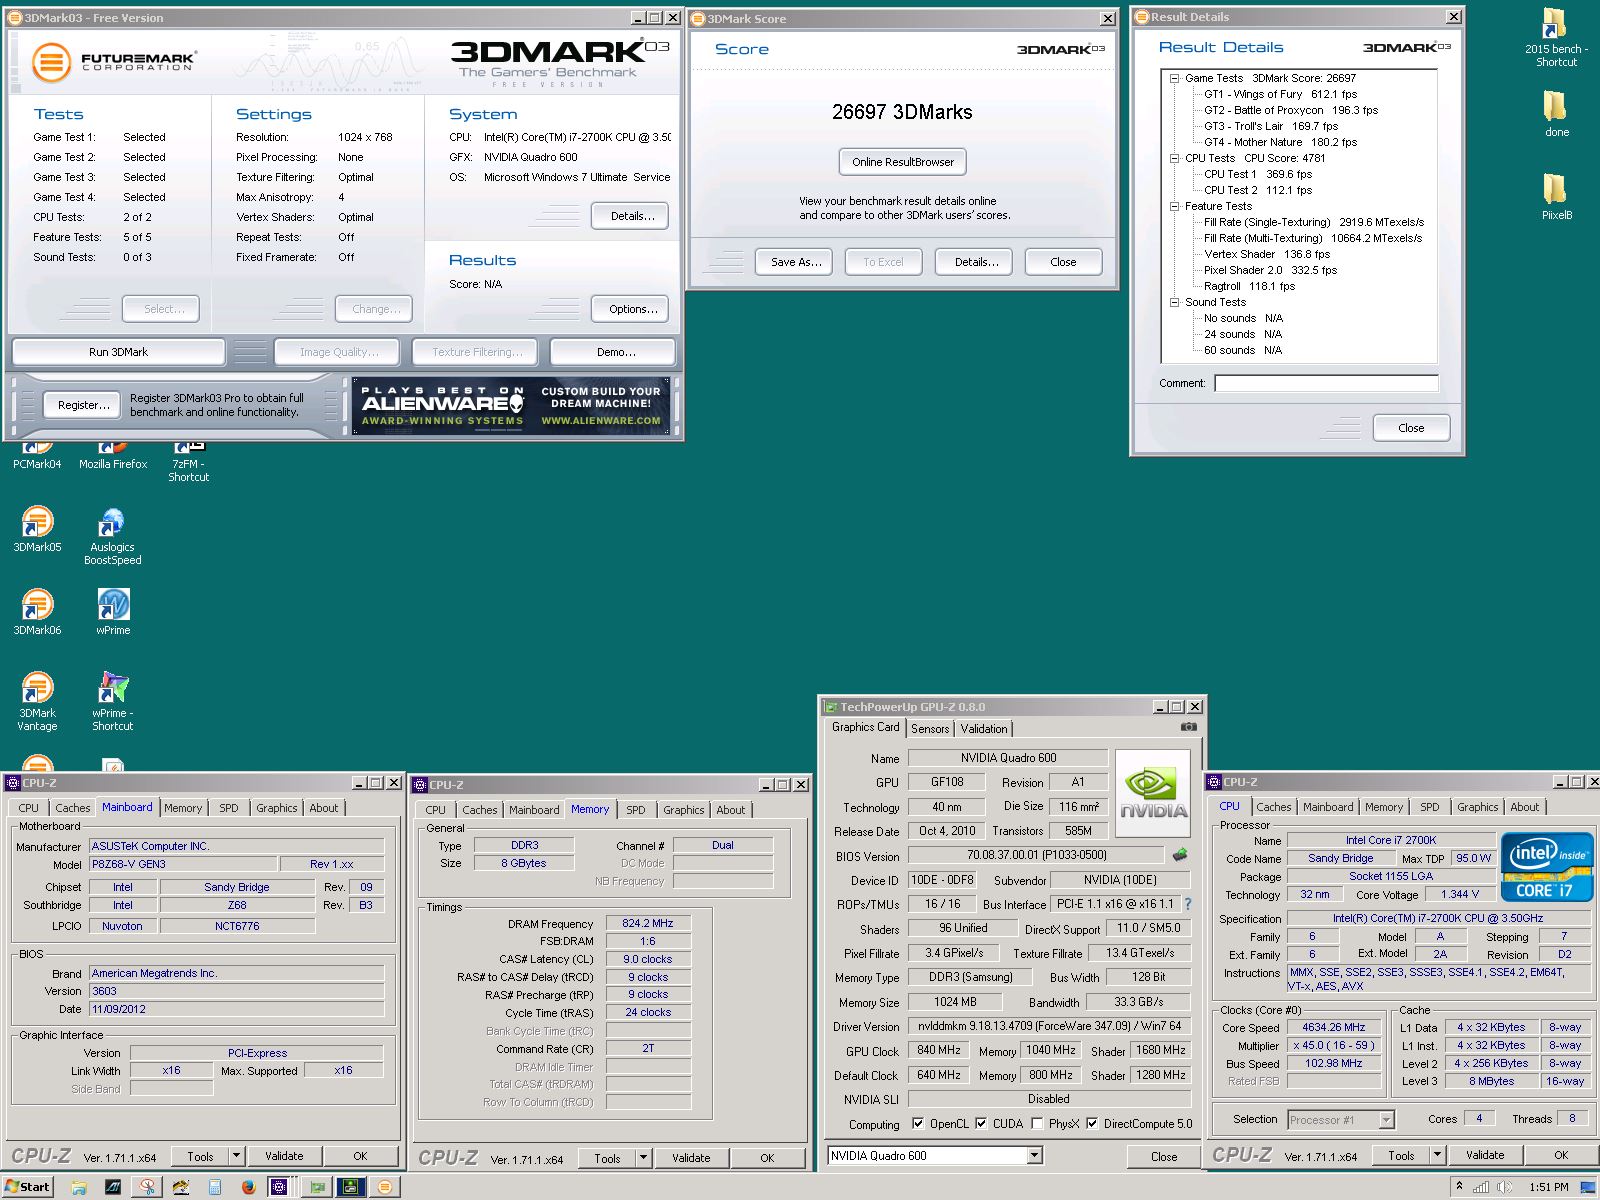Collapse the Game Tests tree node
Viewport: 1600px width, 1200px height.
1175,78
